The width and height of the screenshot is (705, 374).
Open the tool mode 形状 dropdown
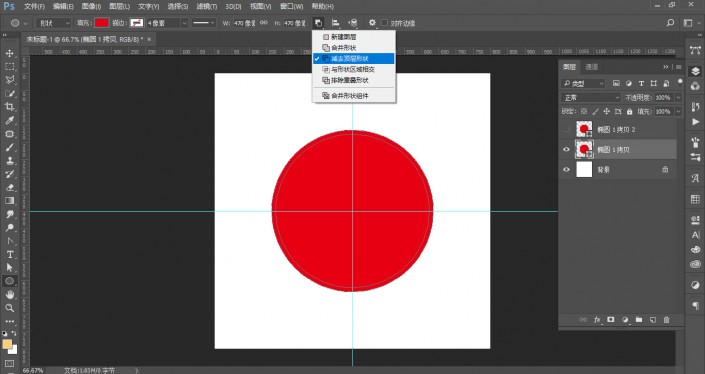pyautogui.click(x=54, y=23)
